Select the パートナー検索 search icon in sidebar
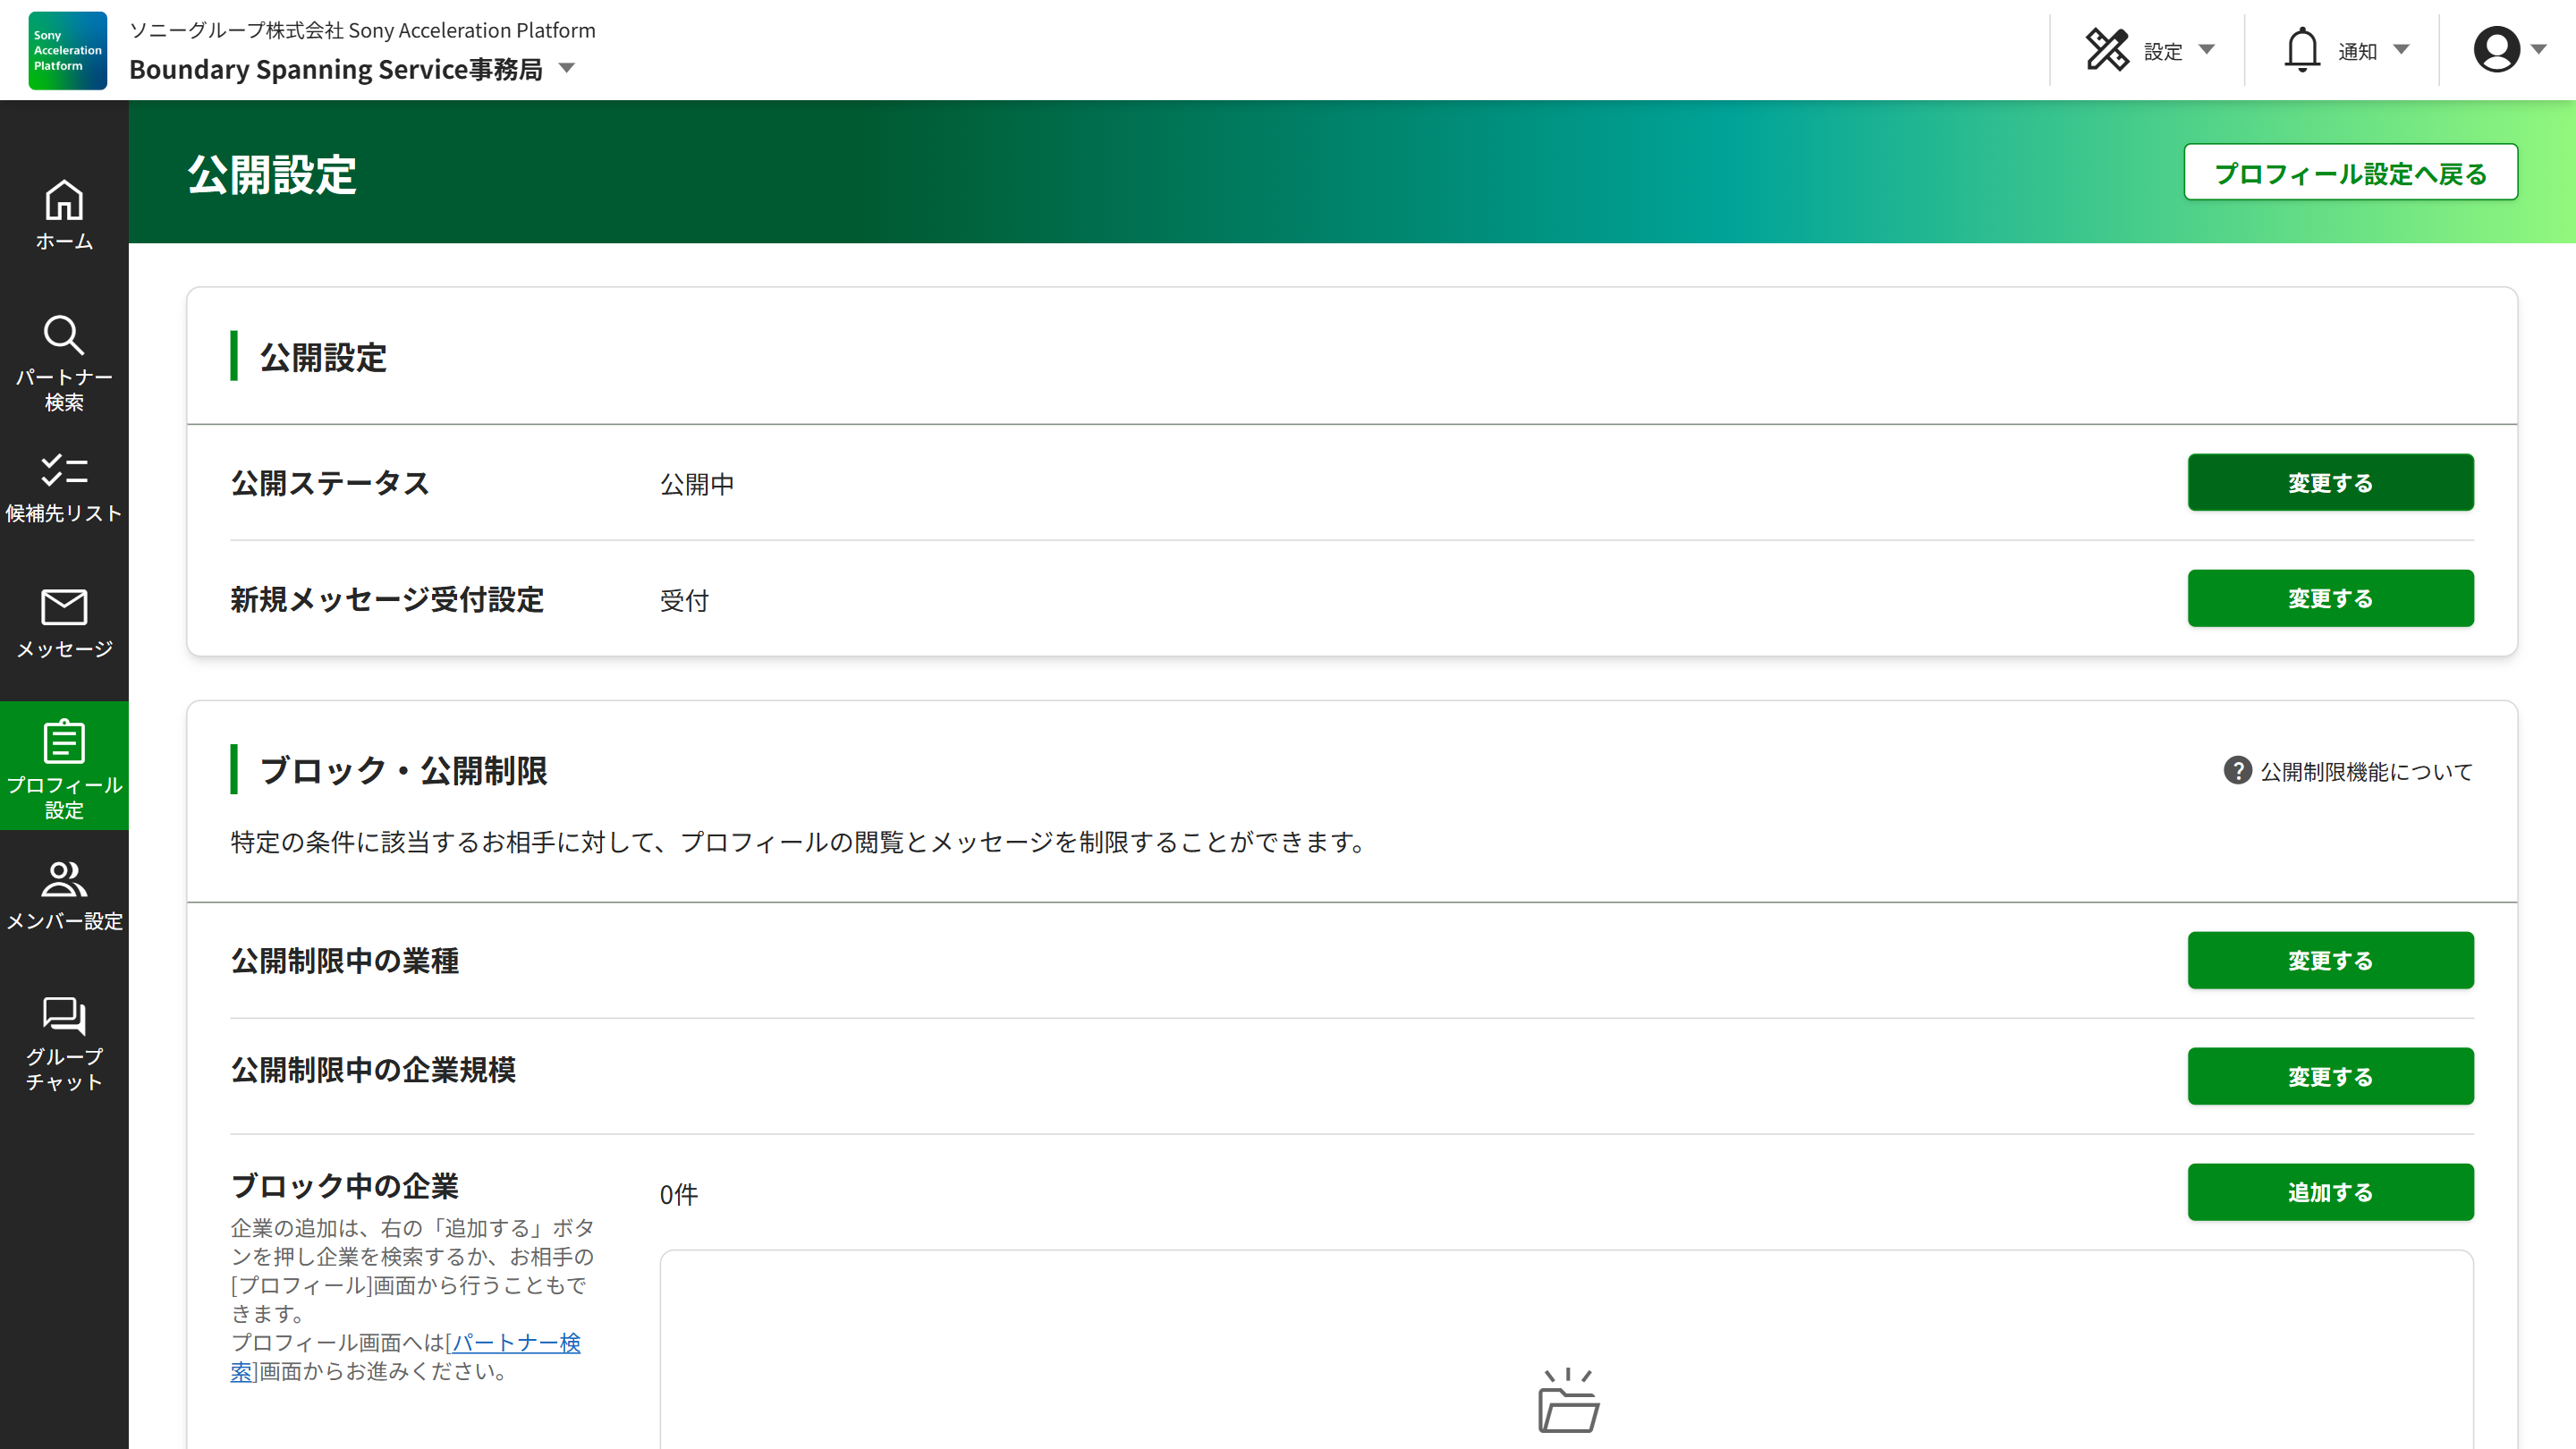 pos(64,338)
